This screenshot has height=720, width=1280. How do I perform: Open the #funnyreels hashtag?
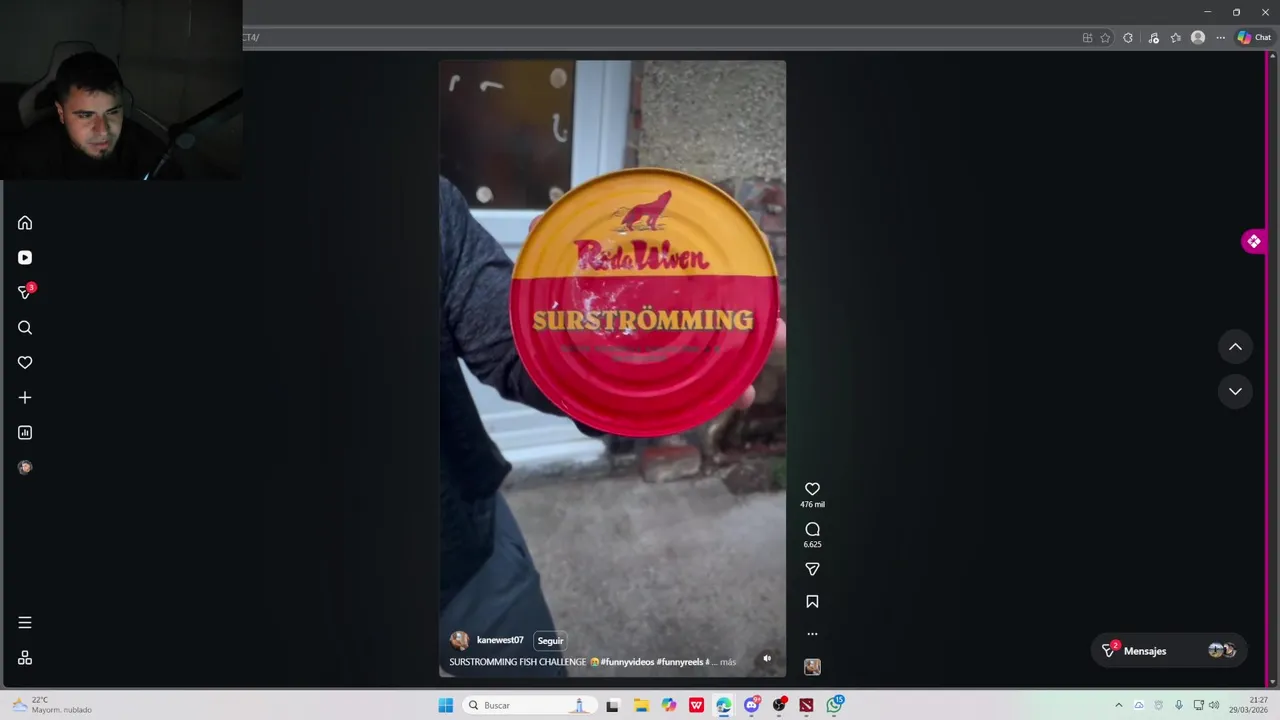(680, 662)
